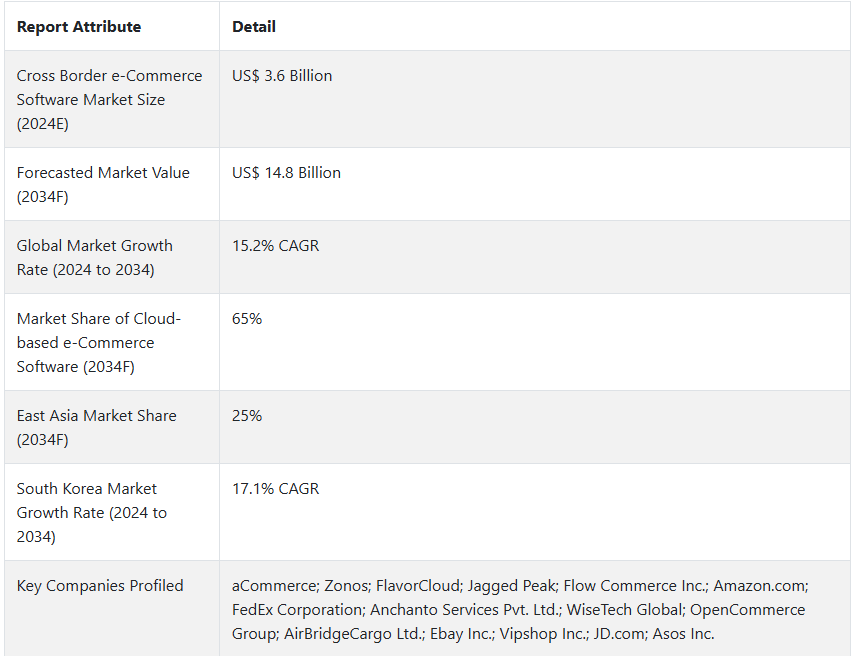Click the "Detail" column header
Image resolution: width=852 pixels, height=656 pixels.
pos(254,27)
